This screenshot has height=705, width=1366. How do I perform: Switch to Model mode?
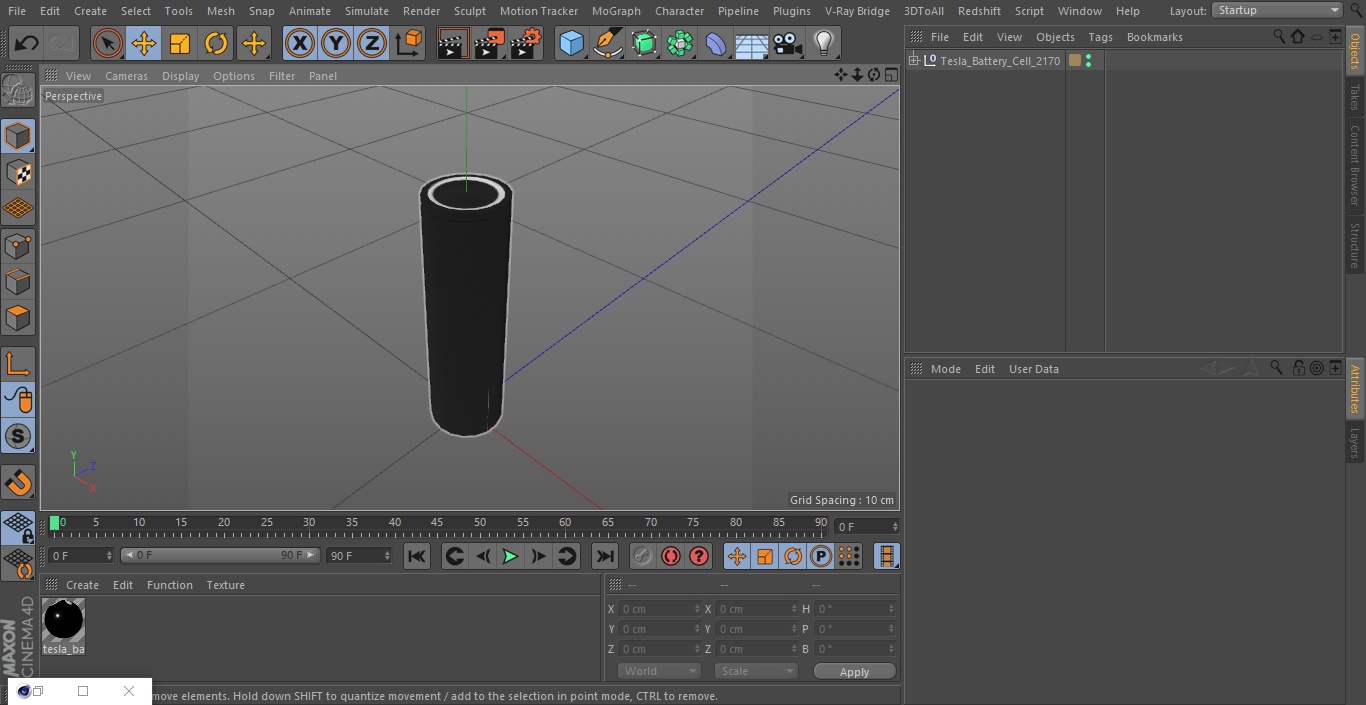(18, 136)
